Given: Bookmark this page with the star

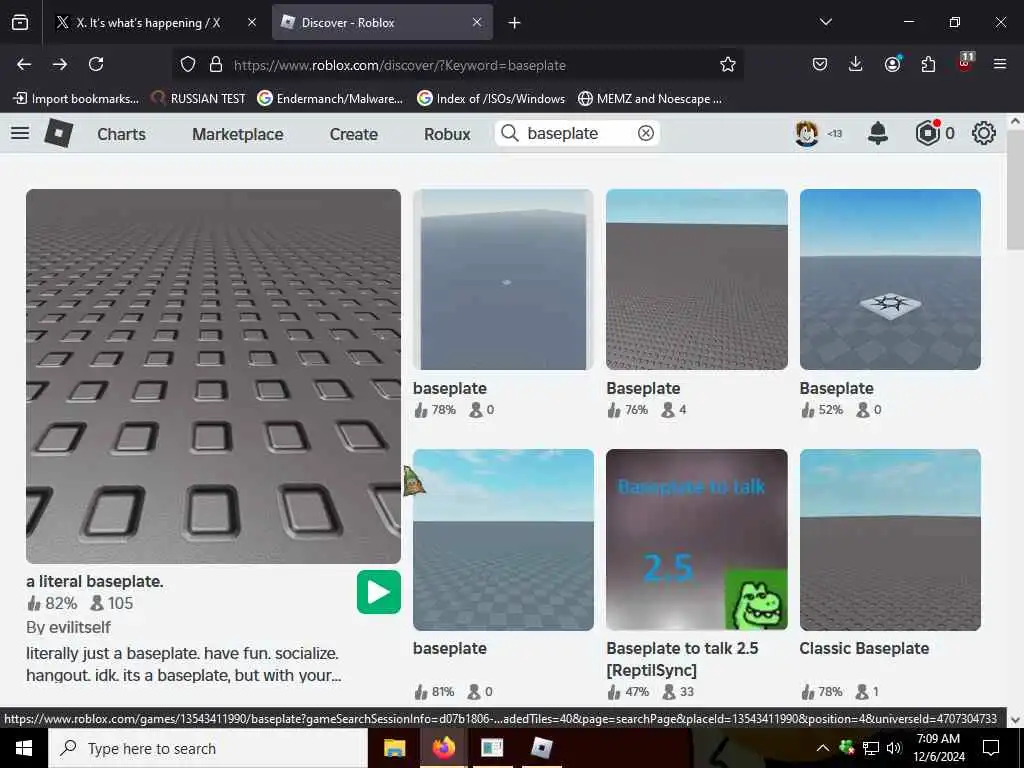Looking at the screenshot, I should (x=728, y=64).
